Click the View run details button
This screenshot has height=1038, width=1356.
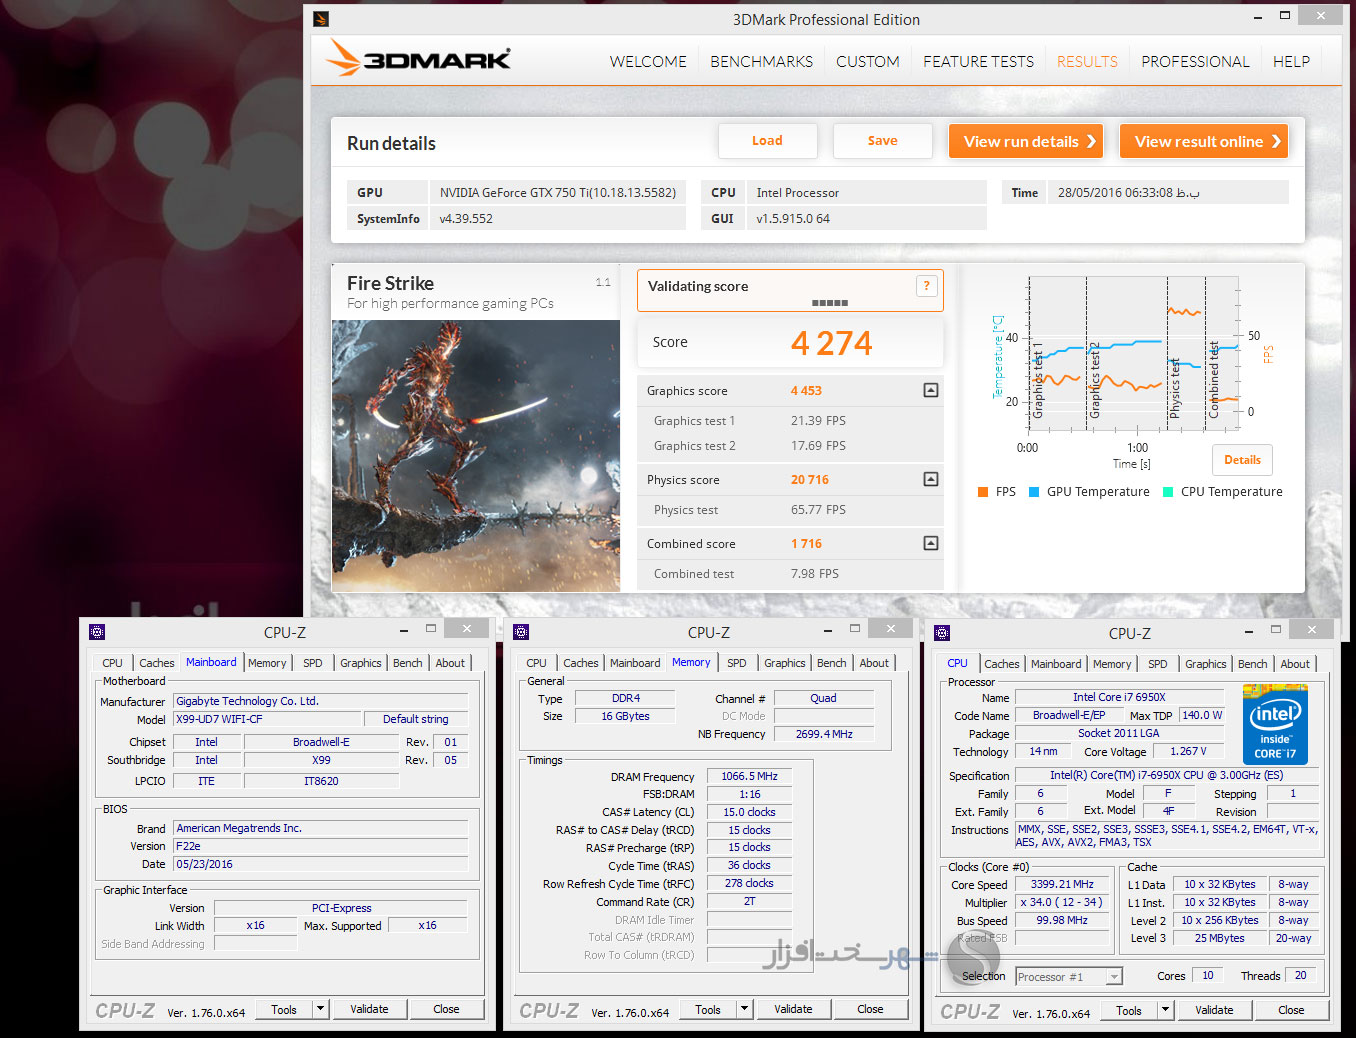[x=1025, y=142]
